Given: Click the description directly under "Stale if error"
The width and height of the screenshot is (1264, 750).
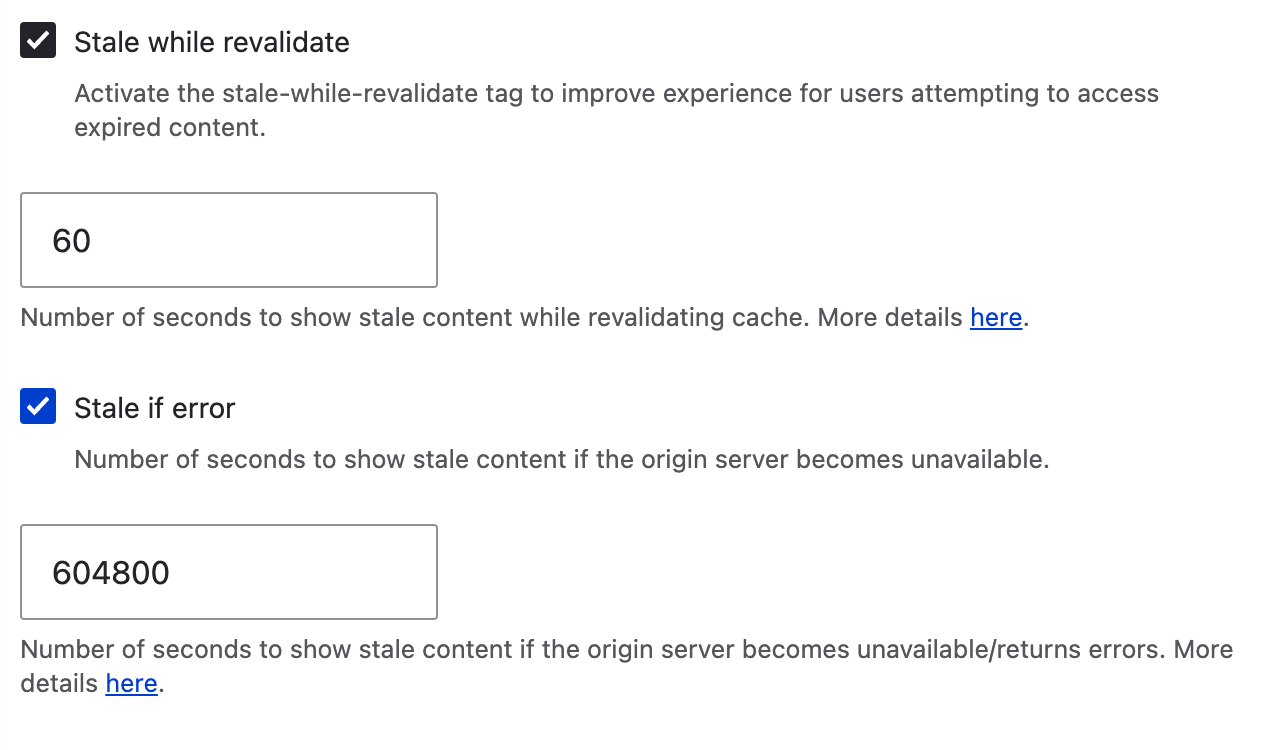Looking at the screenshot, I should 561,460.
